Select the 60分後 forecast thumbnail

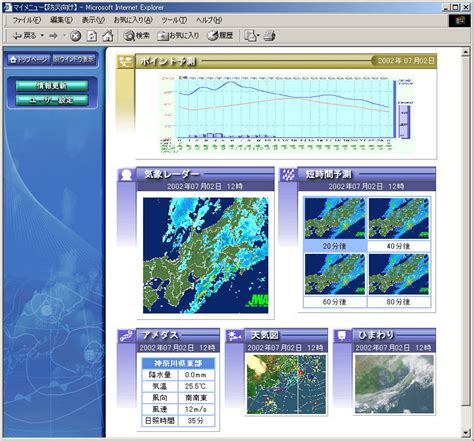point(335,274)
